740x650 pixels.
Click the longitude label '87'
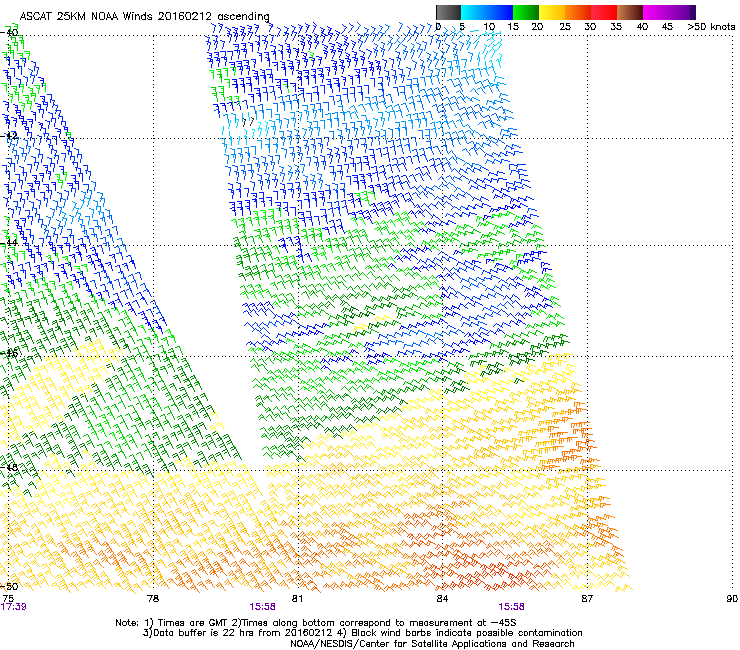(587, 599)
